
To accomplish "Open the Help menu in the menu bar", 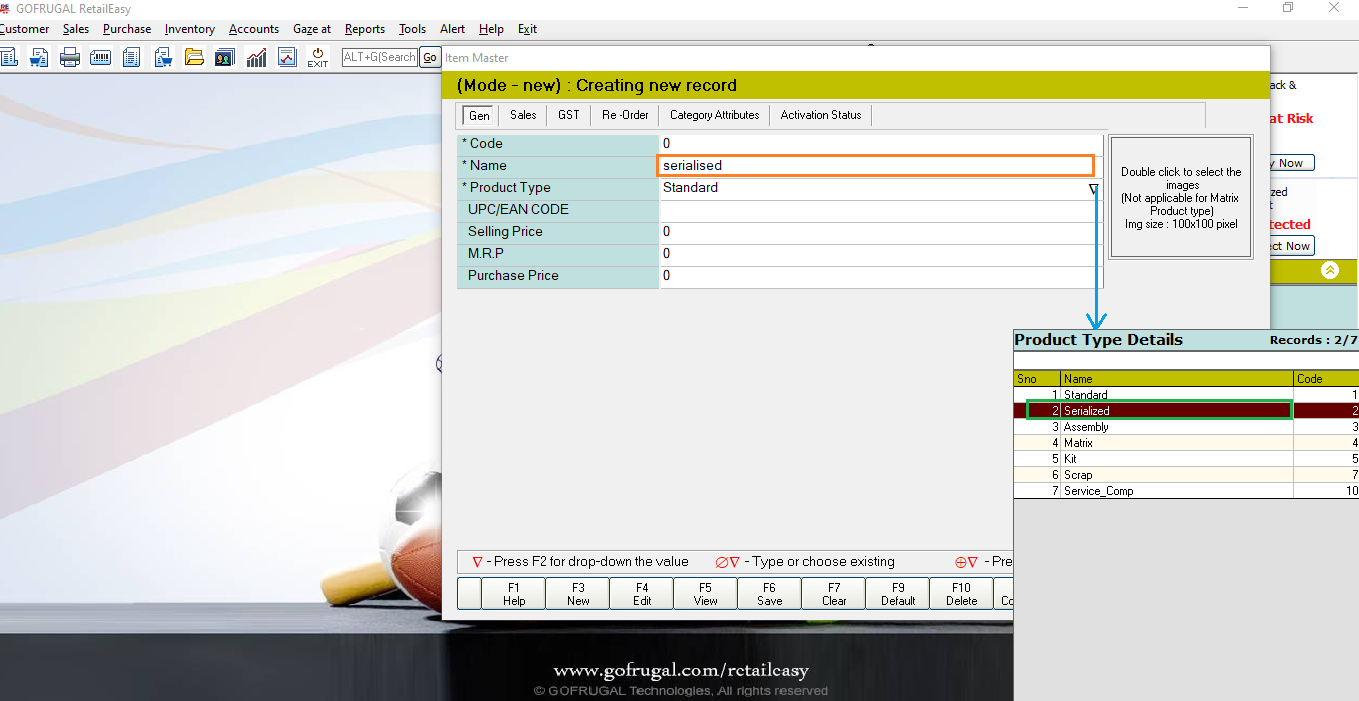I will pyautogui.click(x=491, y=29).
